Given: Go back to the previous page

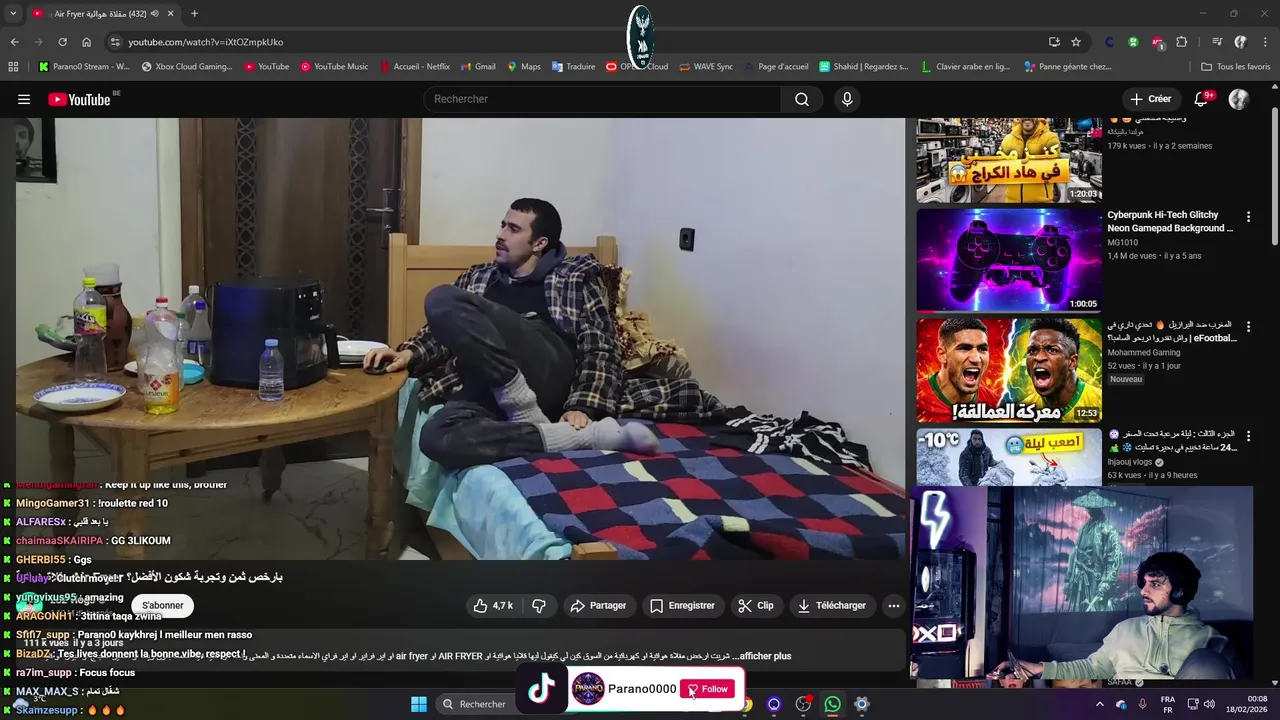Looking at the screenshot, I should pos(14,42).
